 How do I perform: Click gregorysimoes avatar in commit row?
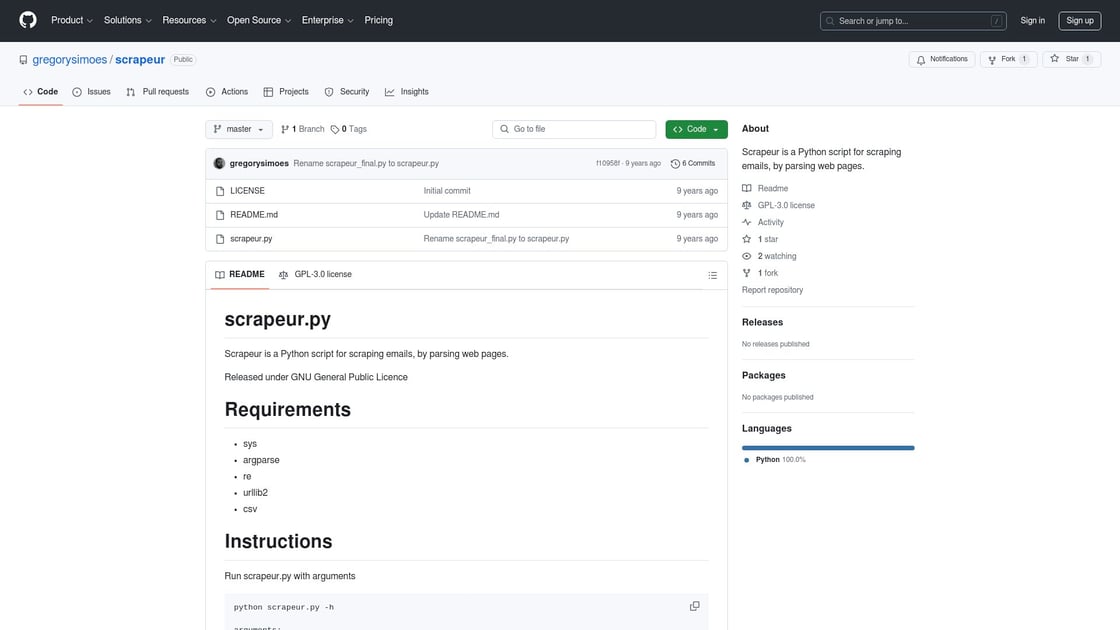220,163
